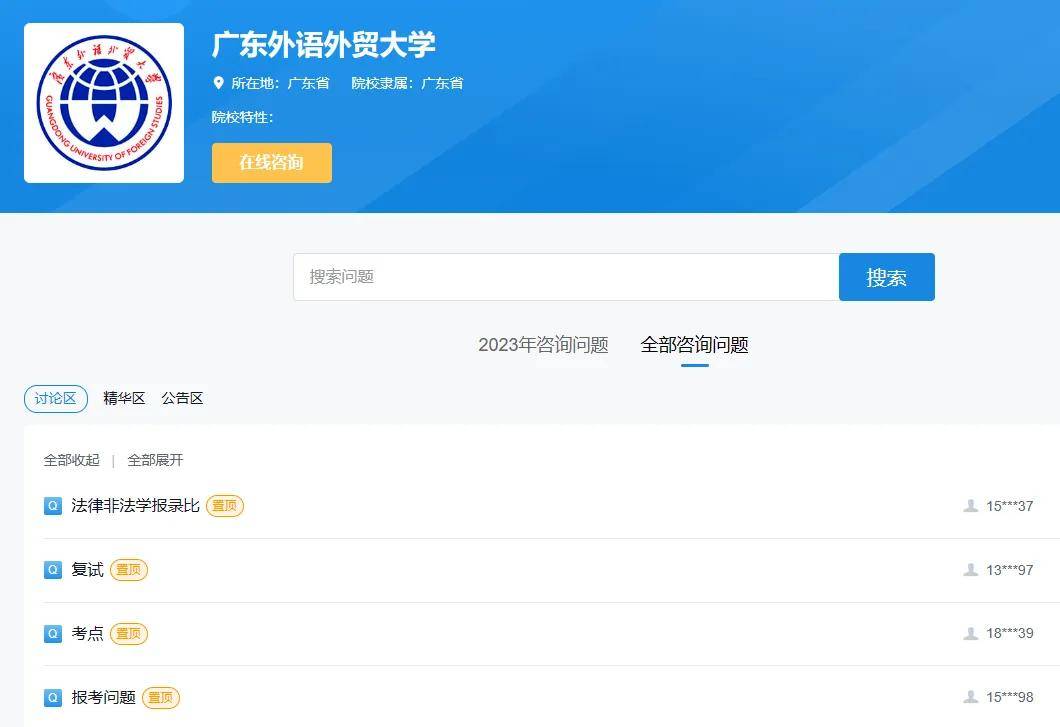Click into the 搜索问题 input field

[566, 277]
